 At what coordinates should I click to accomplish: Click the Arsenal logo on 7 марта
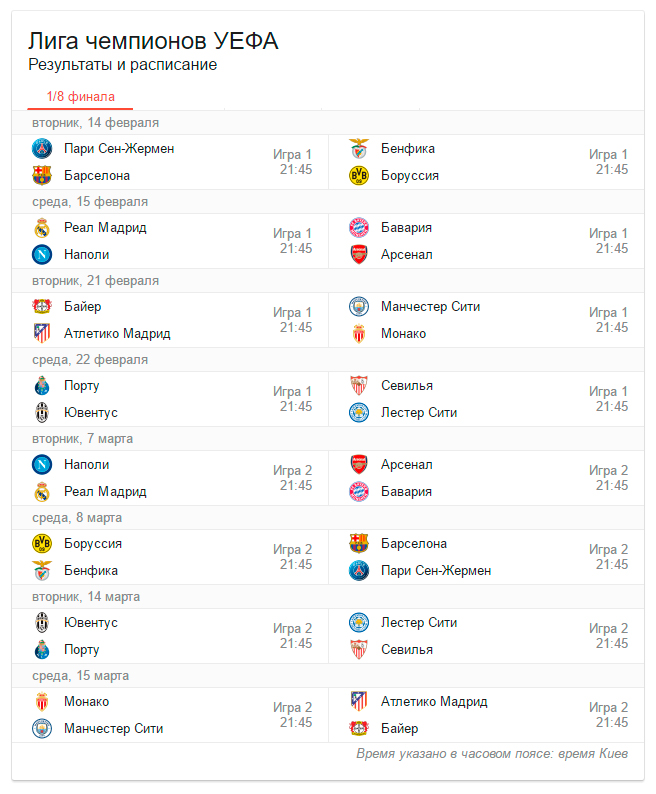359,465
